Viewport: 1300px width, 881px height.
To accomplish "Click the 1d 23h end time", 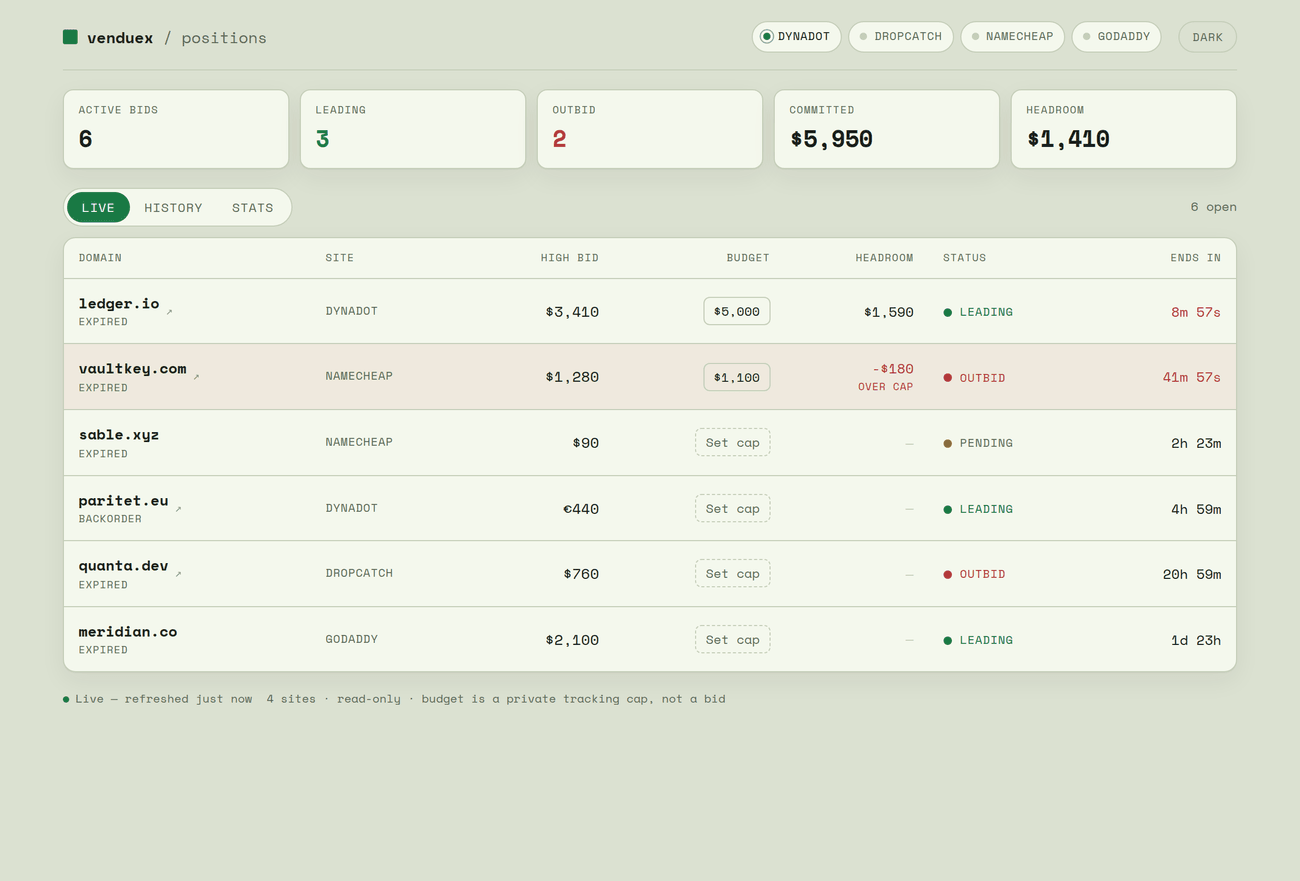I will (x=1196, y=640).
